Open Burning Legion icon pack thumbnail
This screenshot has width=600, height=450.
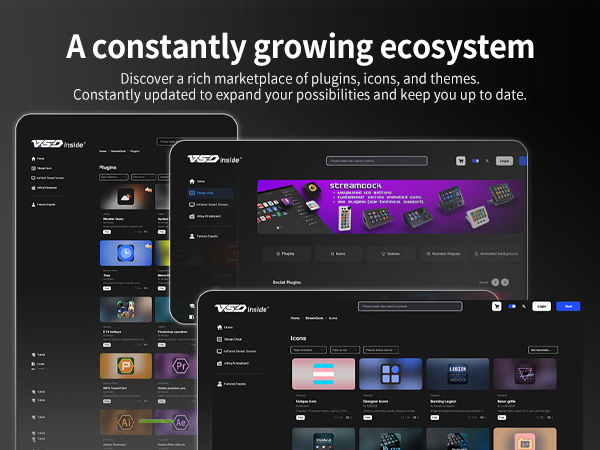458,374
